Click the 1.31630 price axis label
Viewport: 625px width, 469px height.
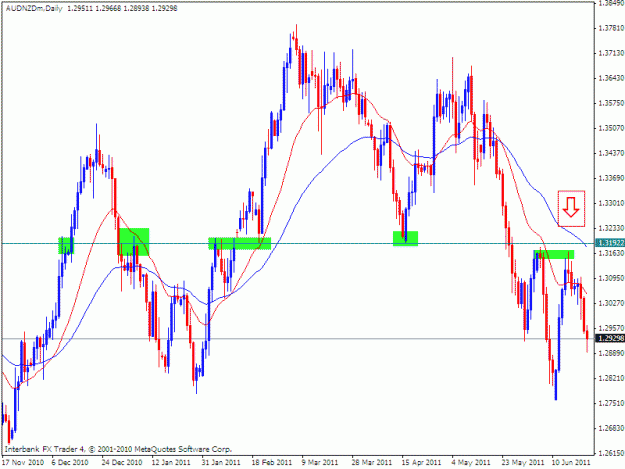click(611, 253)
